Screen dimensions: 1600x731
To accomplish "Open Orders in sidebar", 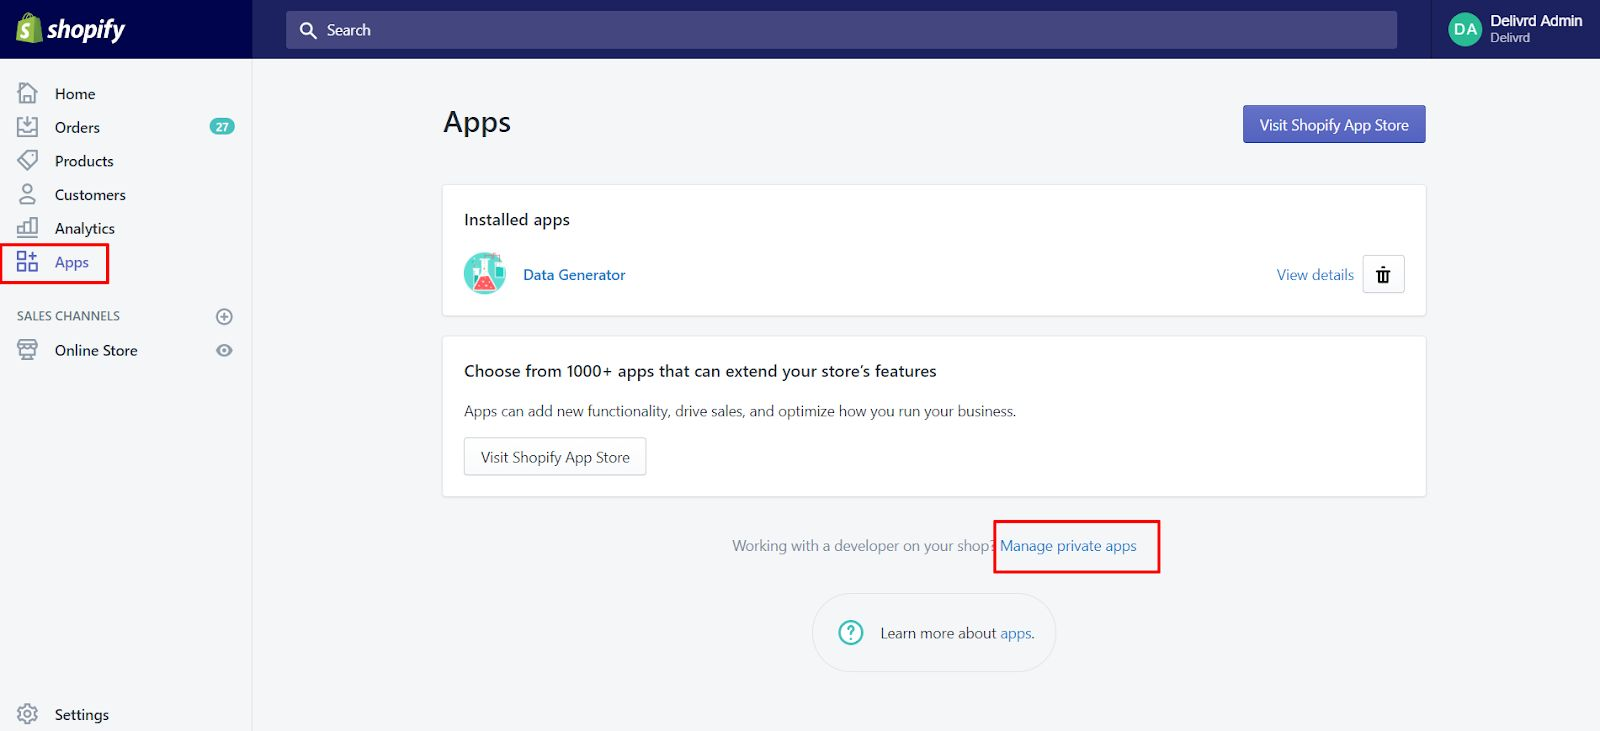I will [x=77, y=127].
